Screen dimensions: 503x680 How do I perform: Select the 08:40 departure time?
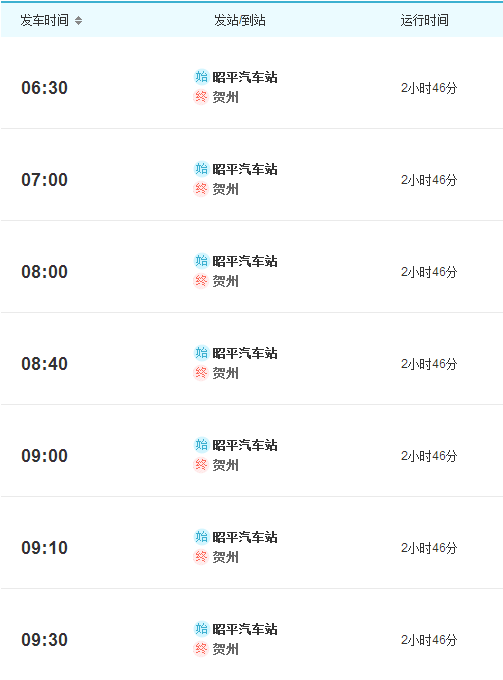coord(45,363)
